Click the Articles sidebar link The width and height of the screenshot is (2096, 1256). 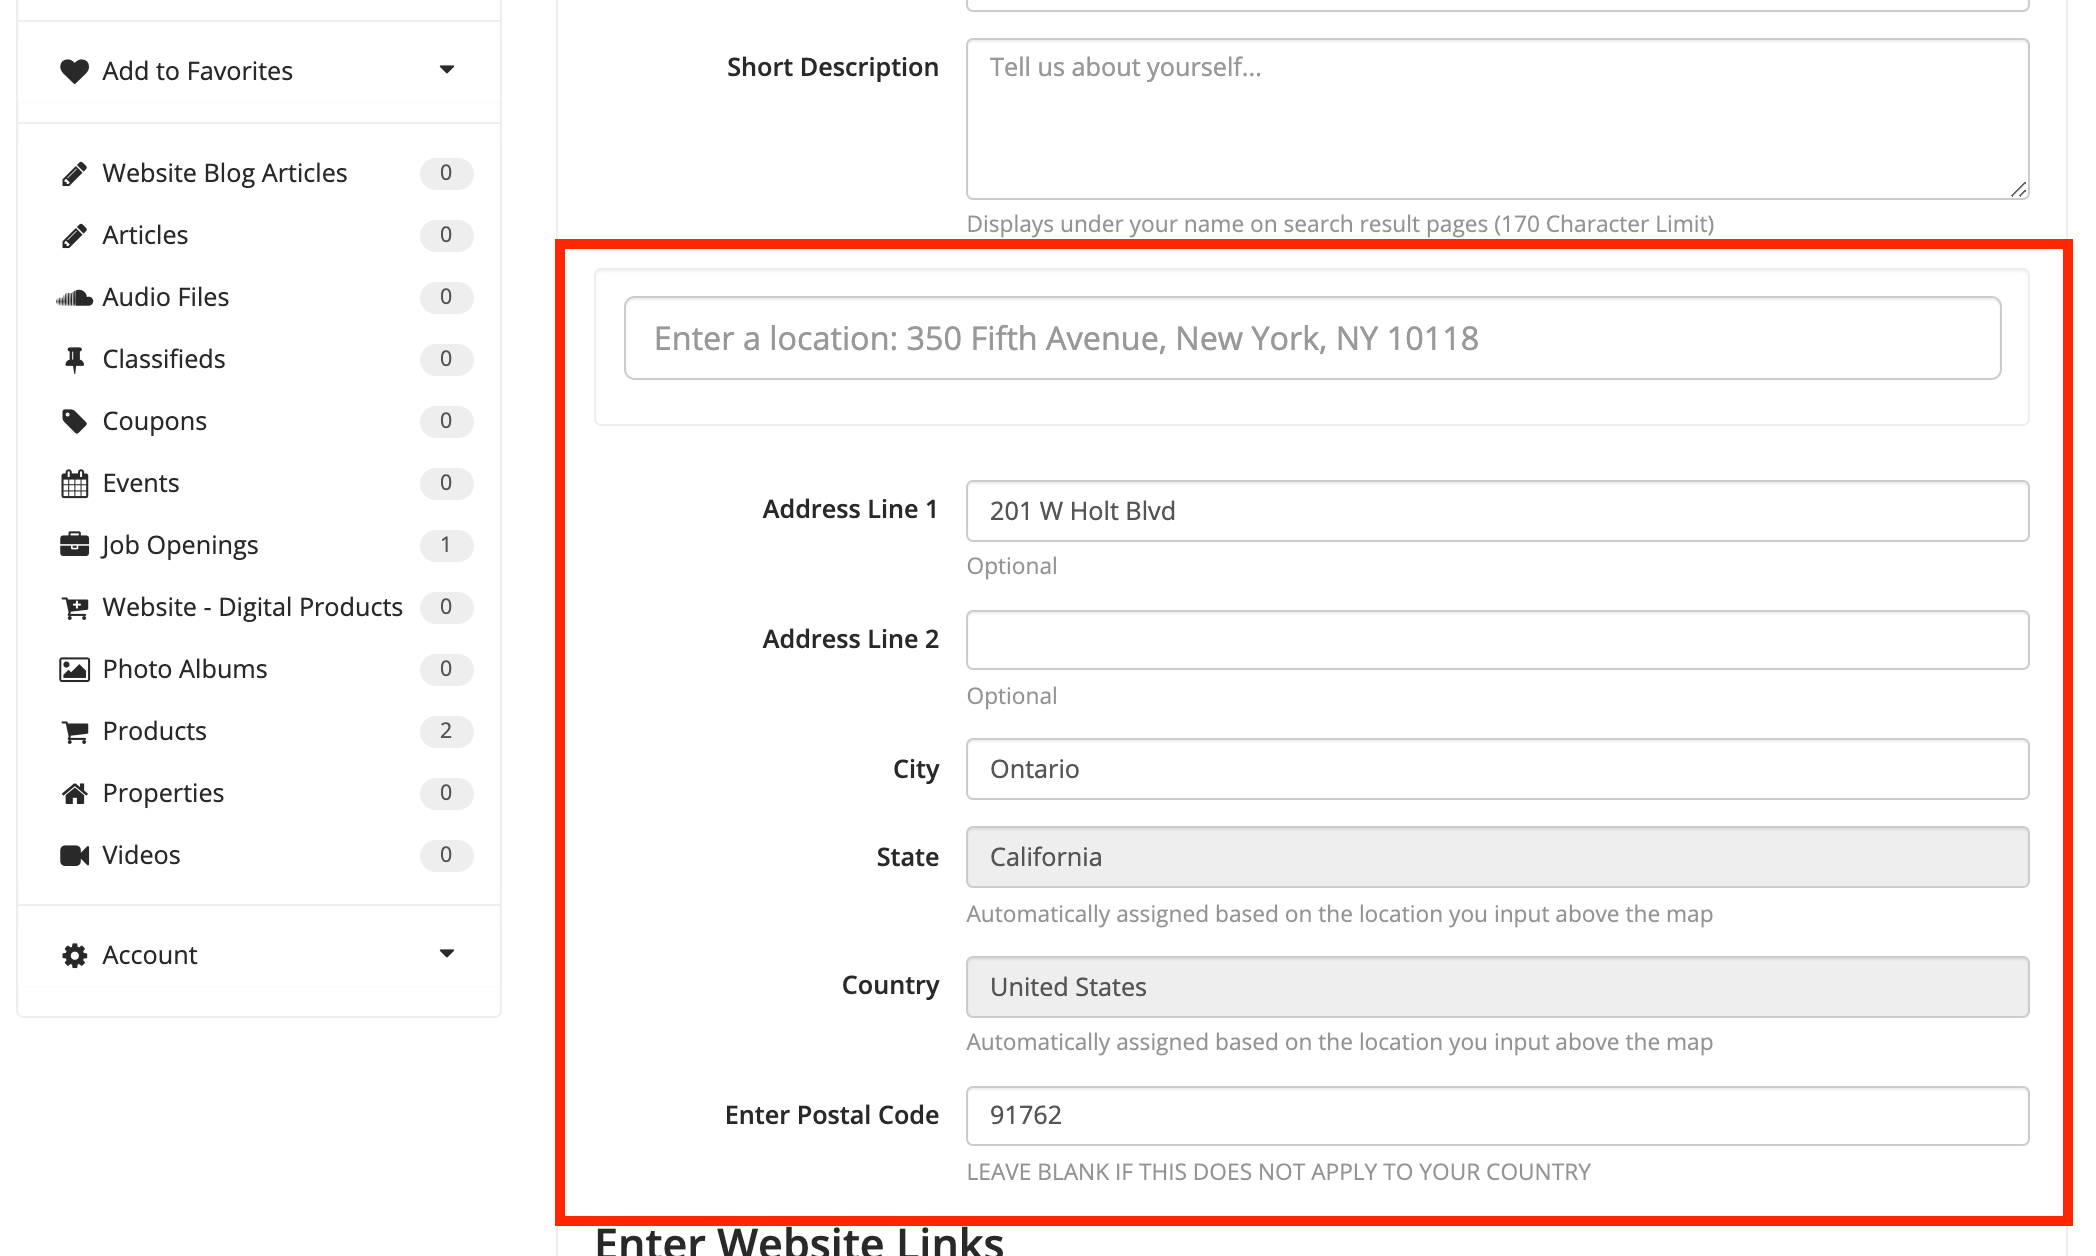145,235
